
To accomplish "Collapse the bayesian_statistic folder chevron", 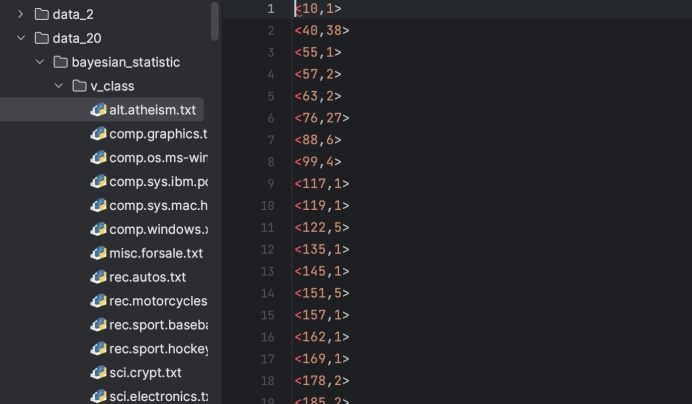I will (x=40, y=62).
